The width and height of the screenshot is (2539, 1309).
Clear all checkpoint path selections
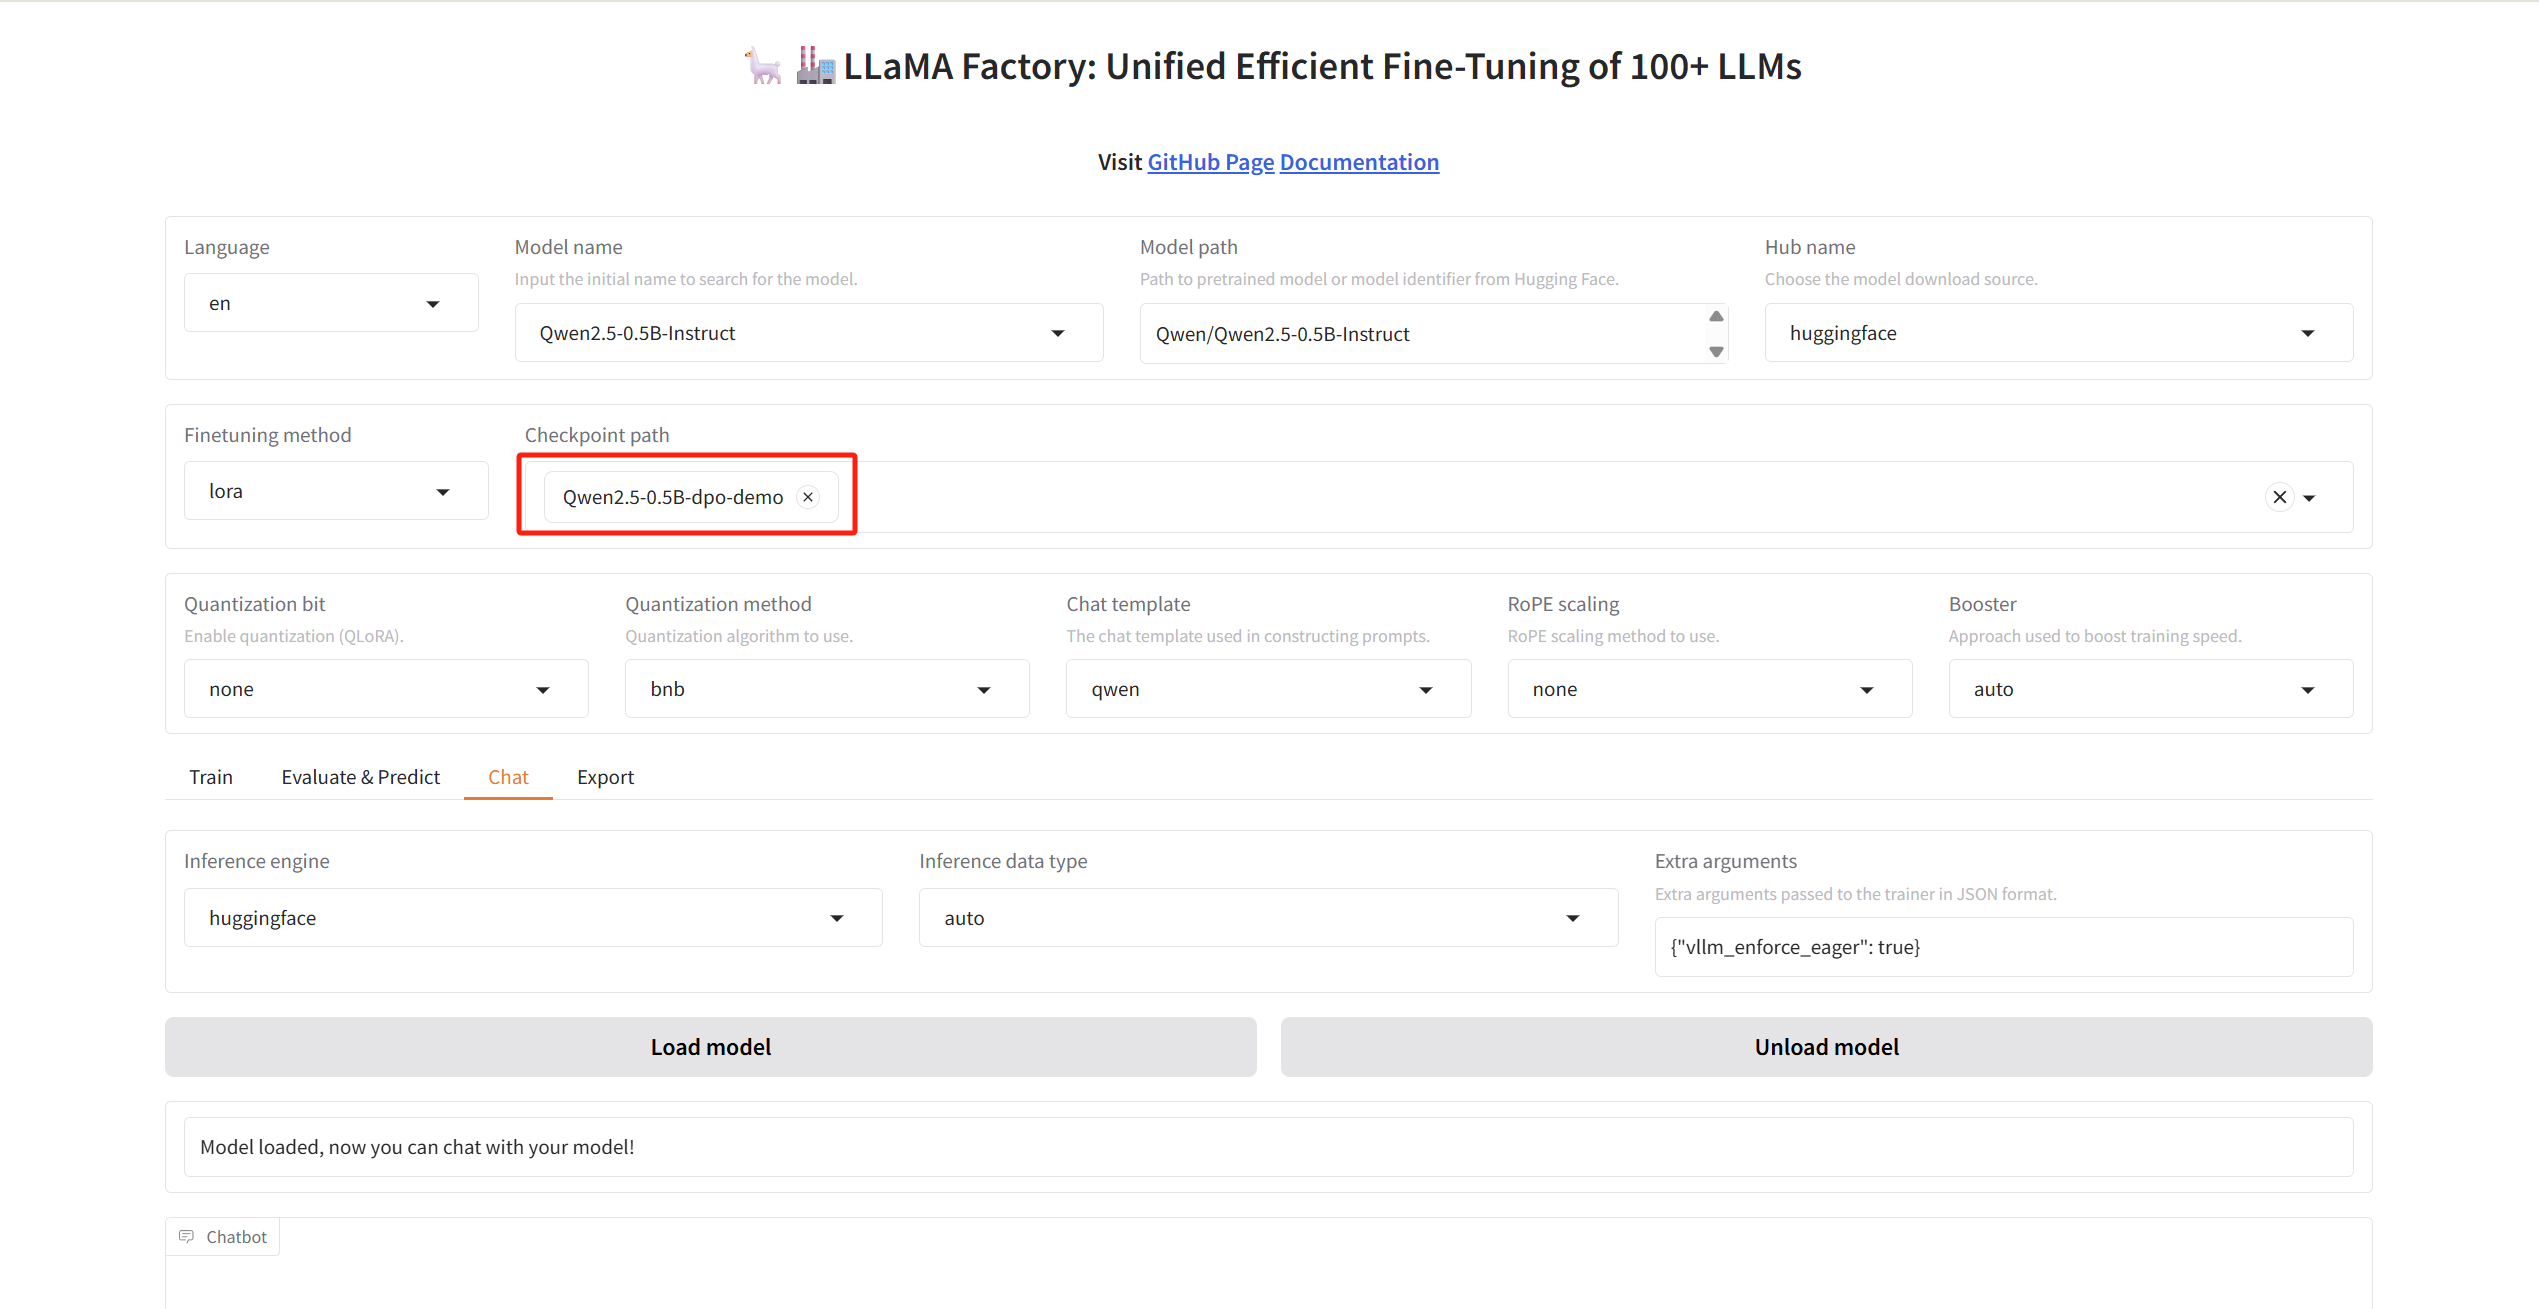[2279, 497]
